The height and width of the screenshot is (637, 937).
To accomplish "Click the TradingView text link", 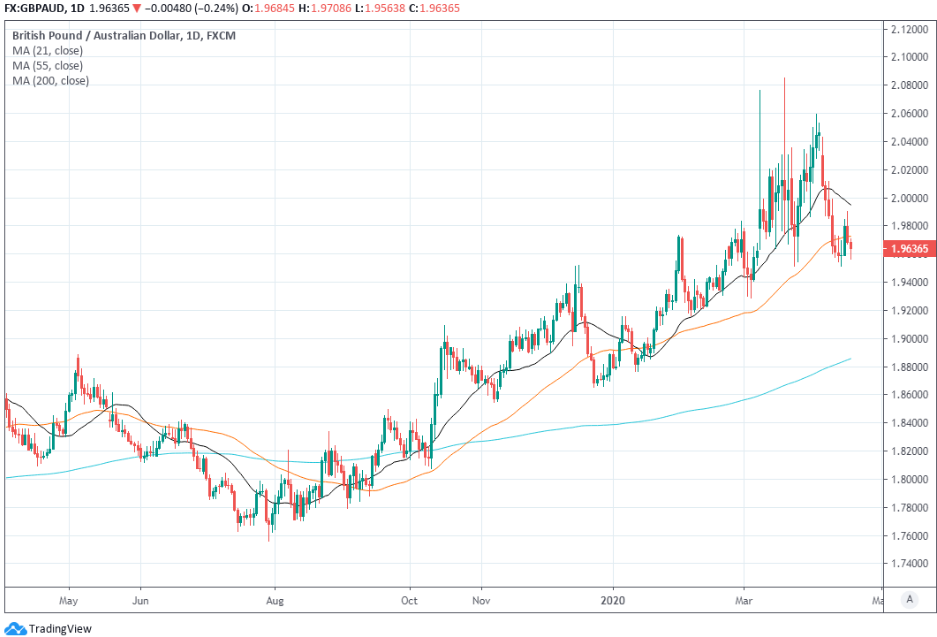I will point(60,628).
